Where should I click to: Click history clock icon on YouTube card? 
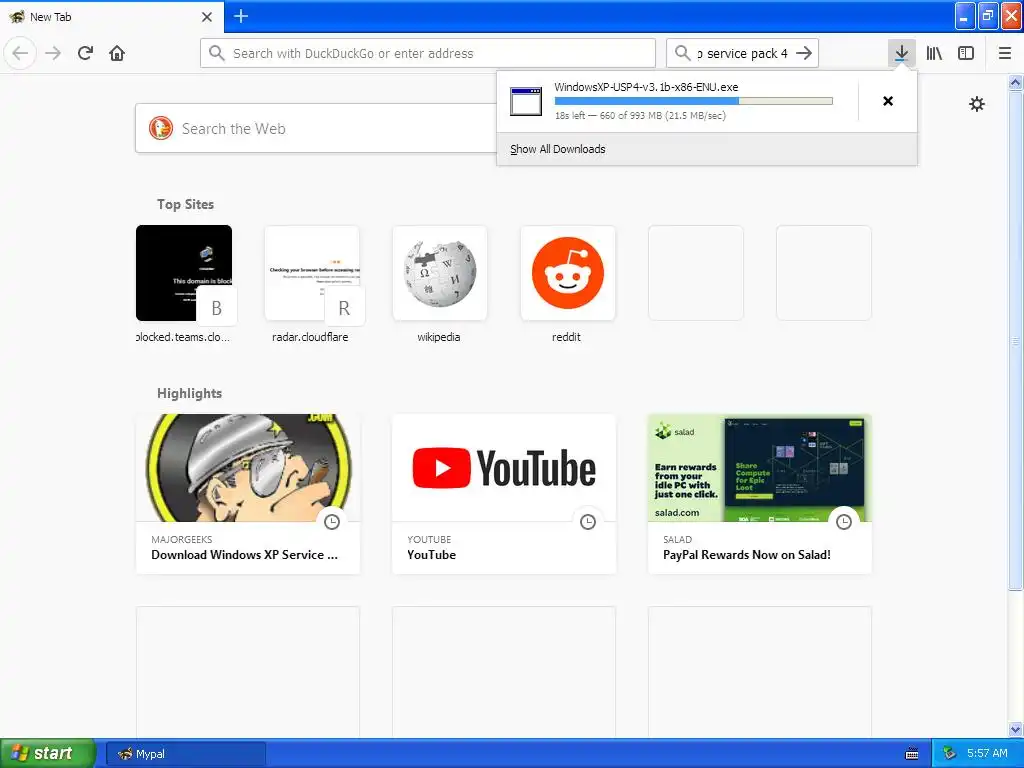click(588, 522)
